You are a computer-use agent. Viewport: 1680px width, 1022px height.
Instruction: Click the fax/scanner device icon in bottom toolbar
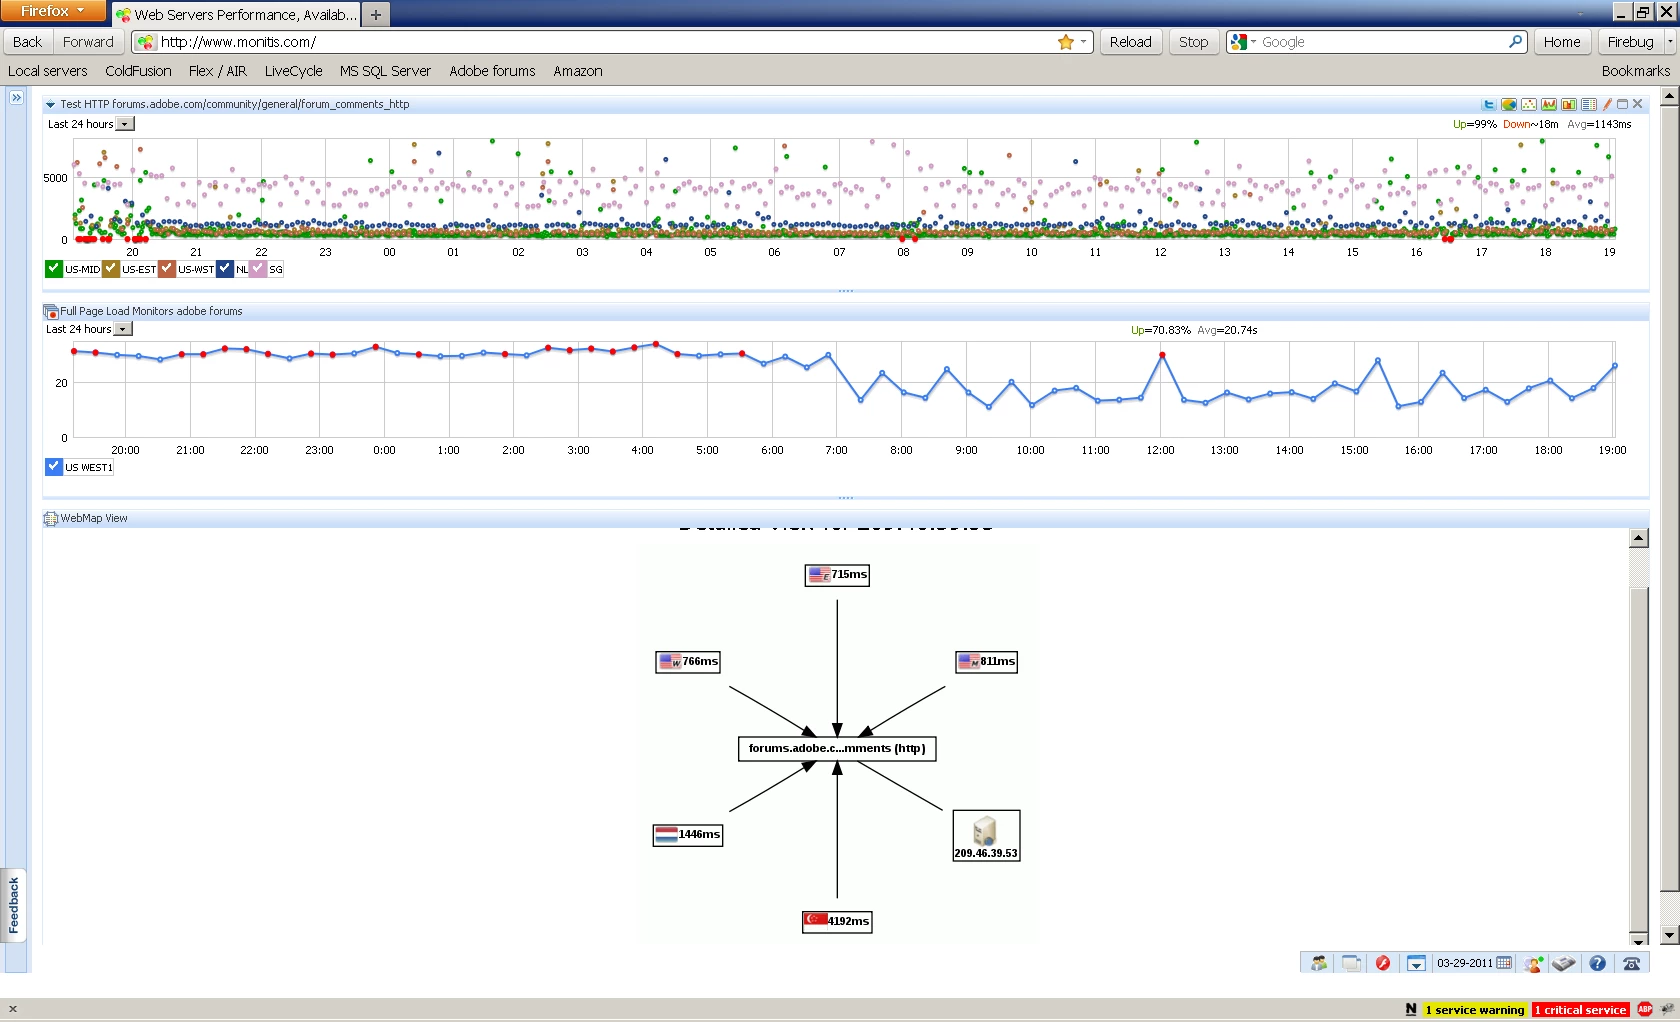1564,963
